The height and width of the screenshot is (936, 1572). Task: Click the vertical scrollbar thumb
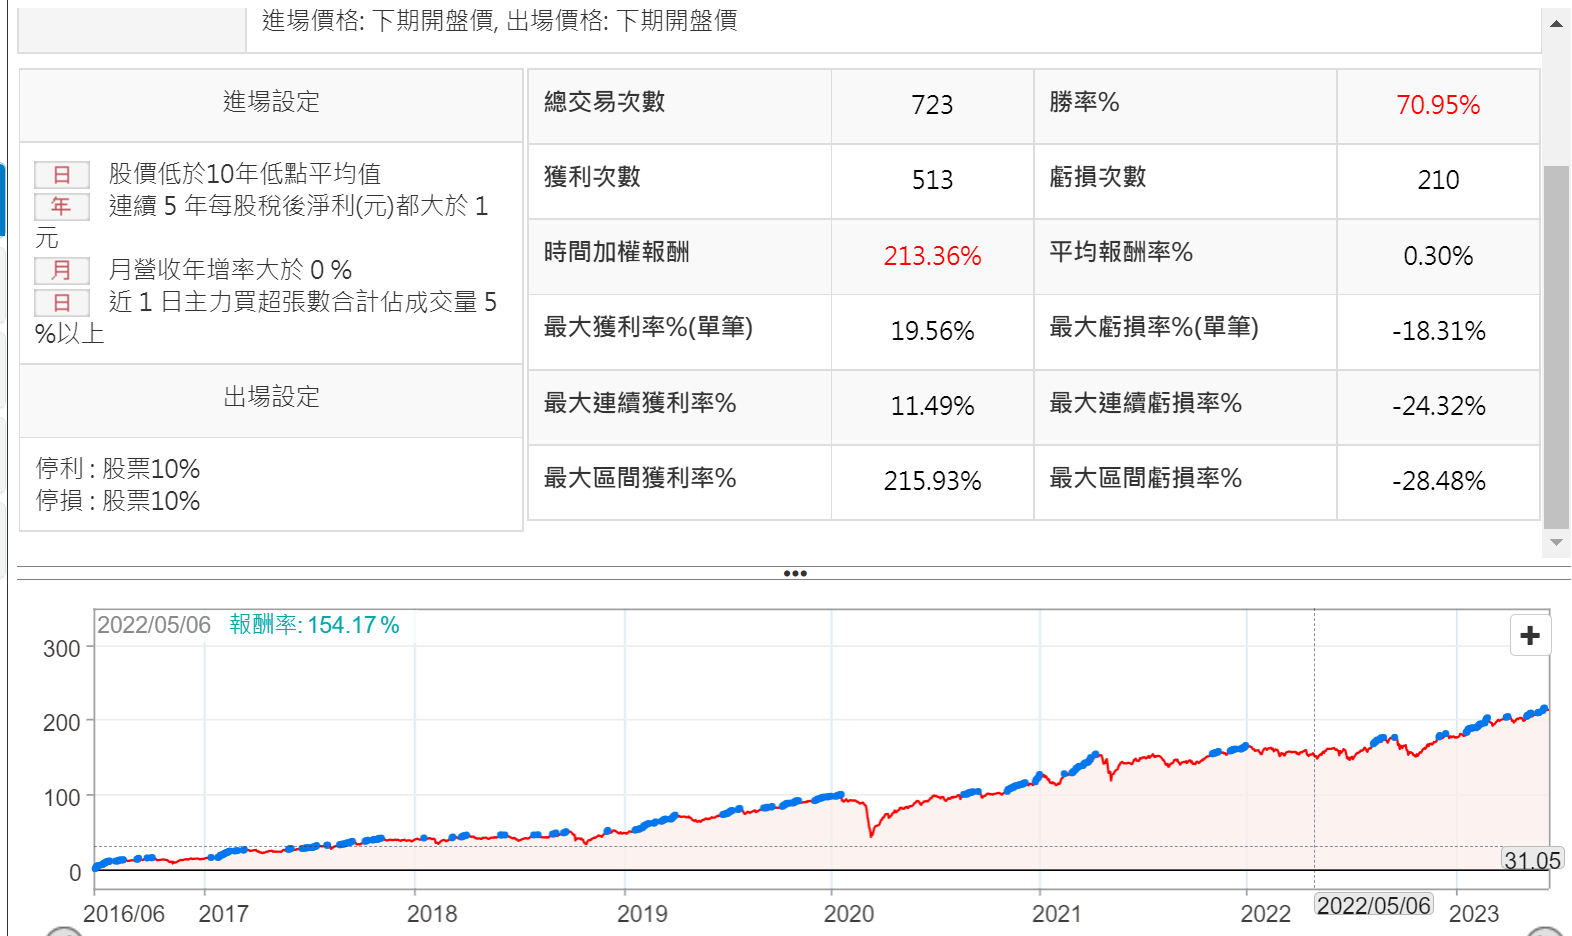coord(1556,346)
